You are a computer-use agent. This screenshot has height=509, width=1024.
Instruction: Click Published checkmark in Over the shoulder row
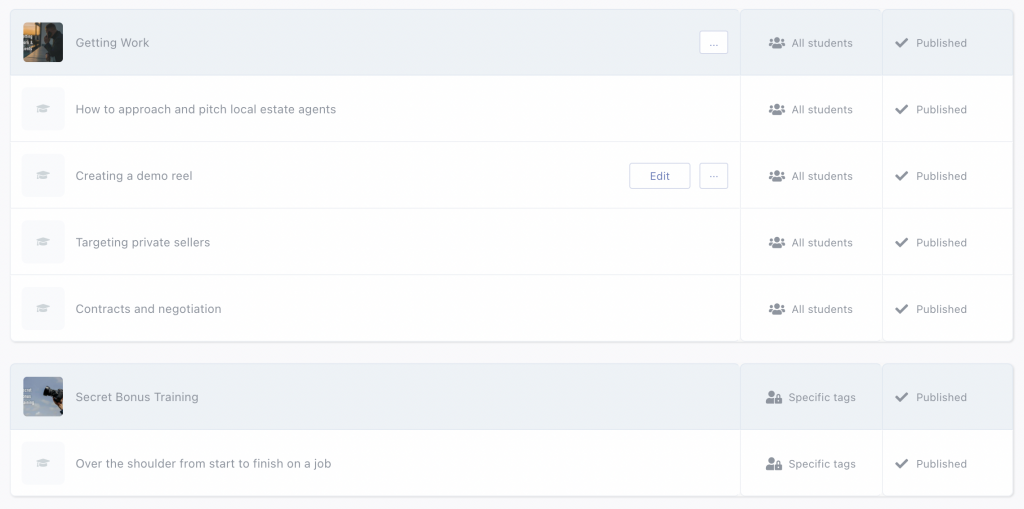tap(902, 464)
